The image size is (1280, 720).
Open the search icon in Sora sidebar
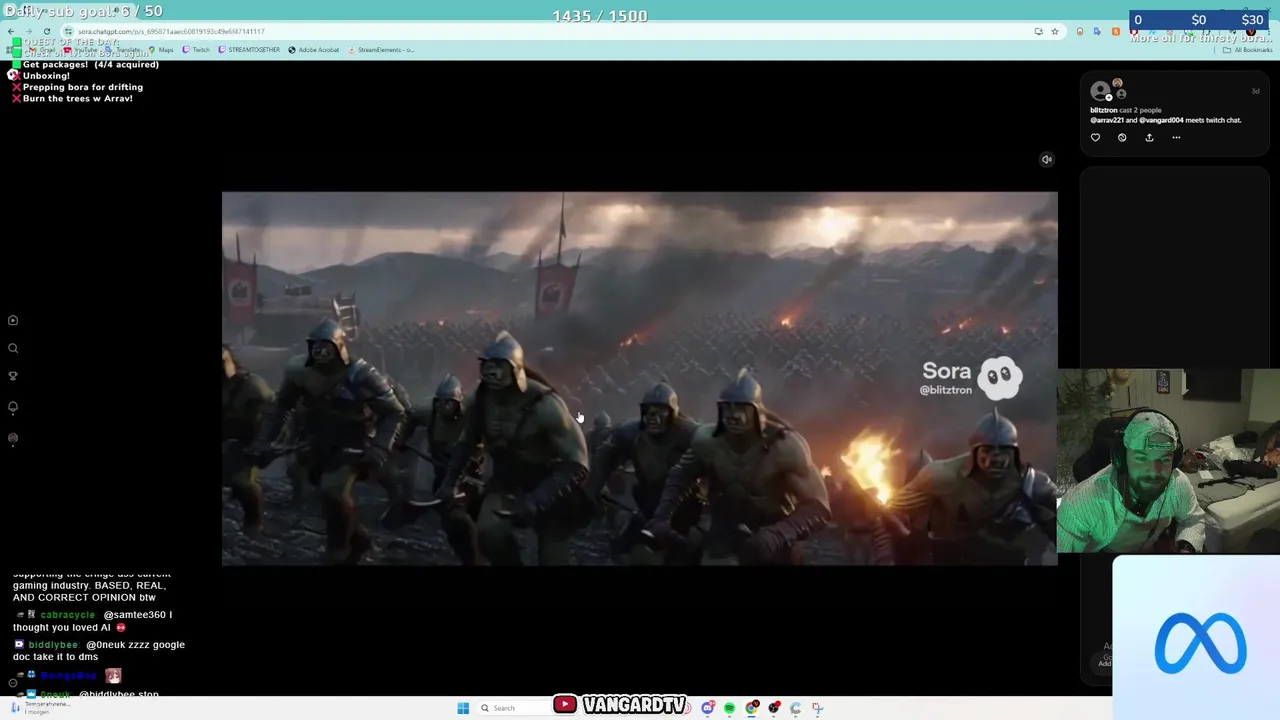pos(13,348)
